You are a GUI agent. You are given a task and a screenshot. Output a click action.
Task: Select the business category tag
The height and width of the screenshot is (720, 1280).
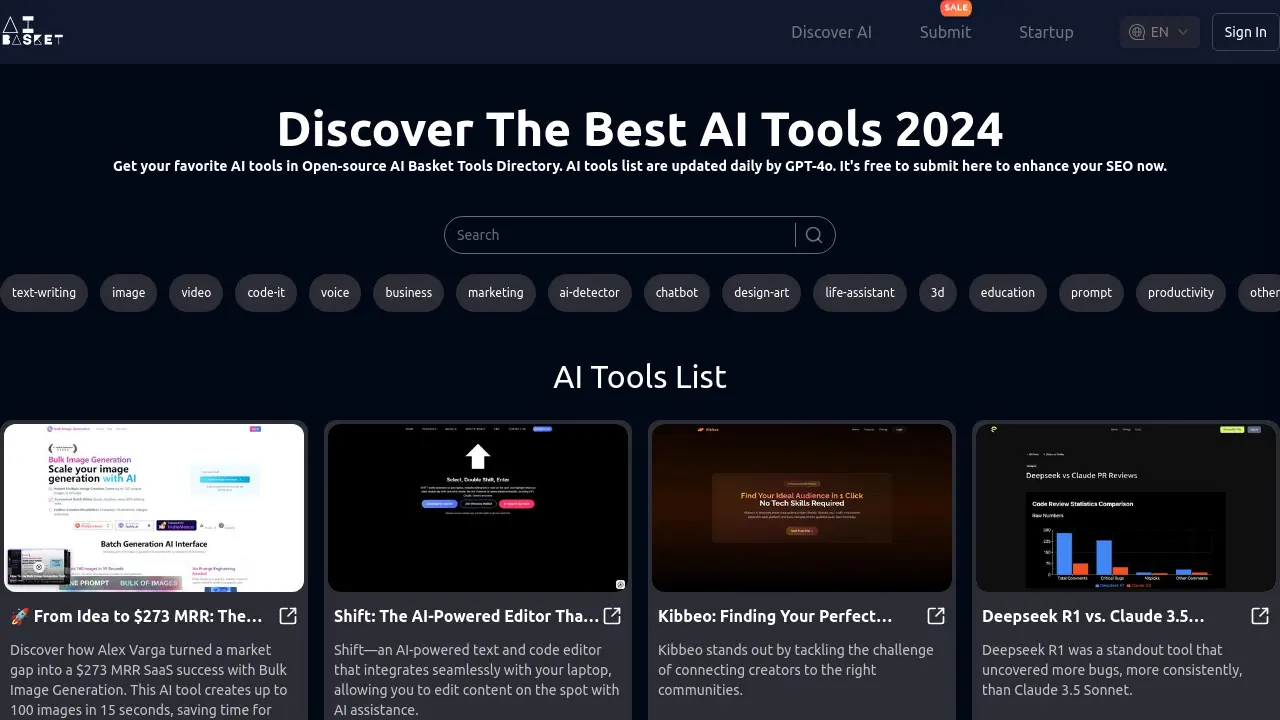coord(408,293)
